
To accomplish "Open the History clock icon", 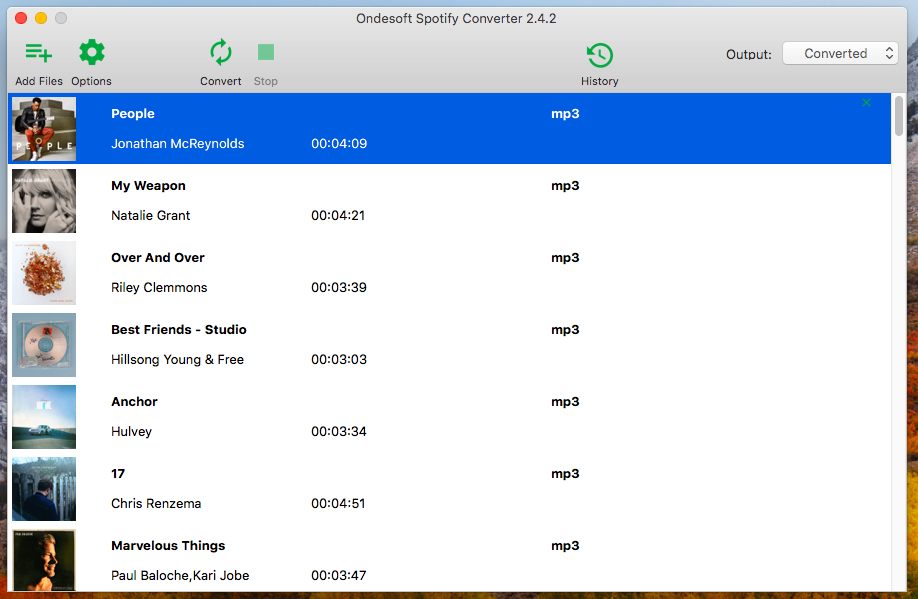I will [x=600, y=56].
